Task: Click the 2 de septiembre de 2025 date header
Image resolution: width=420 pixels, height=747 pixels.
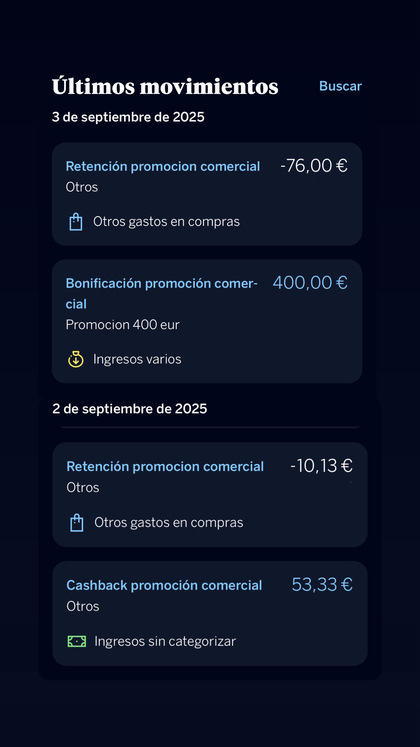Action: (x=130, y=409)
